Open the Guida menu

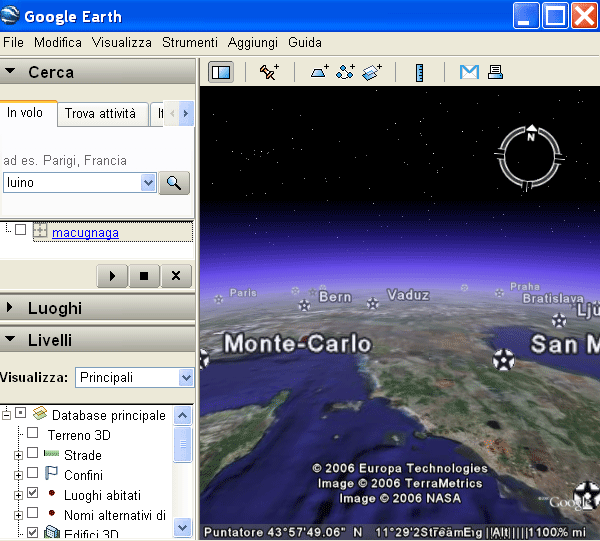click(305, 42)
